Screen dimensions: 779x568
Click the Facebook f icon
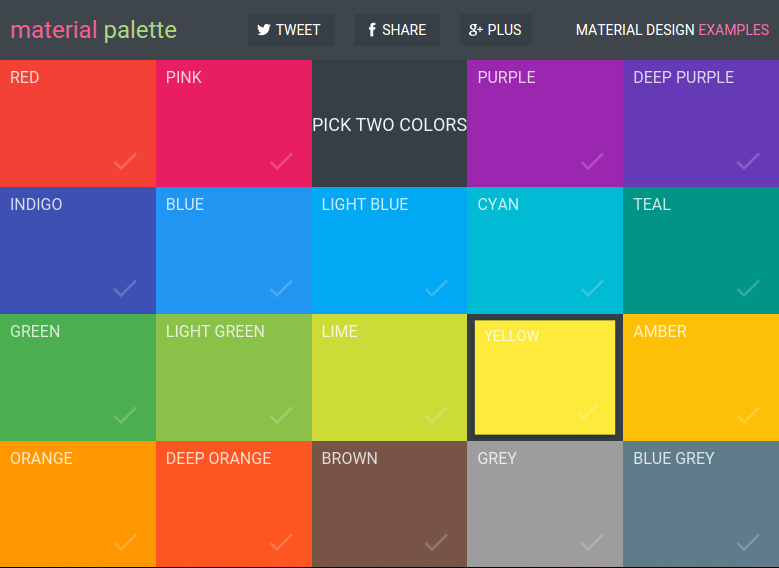click(372, 30)
